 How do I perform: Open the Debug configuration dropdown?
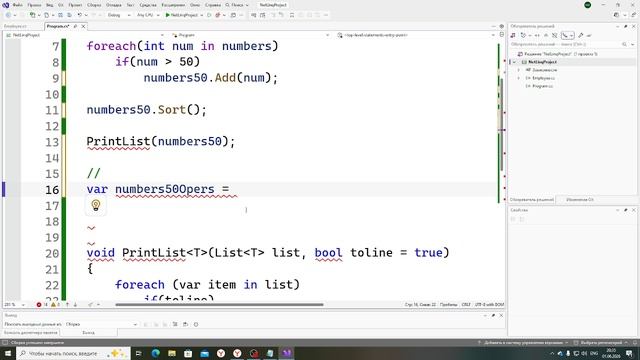pos(119,15)
